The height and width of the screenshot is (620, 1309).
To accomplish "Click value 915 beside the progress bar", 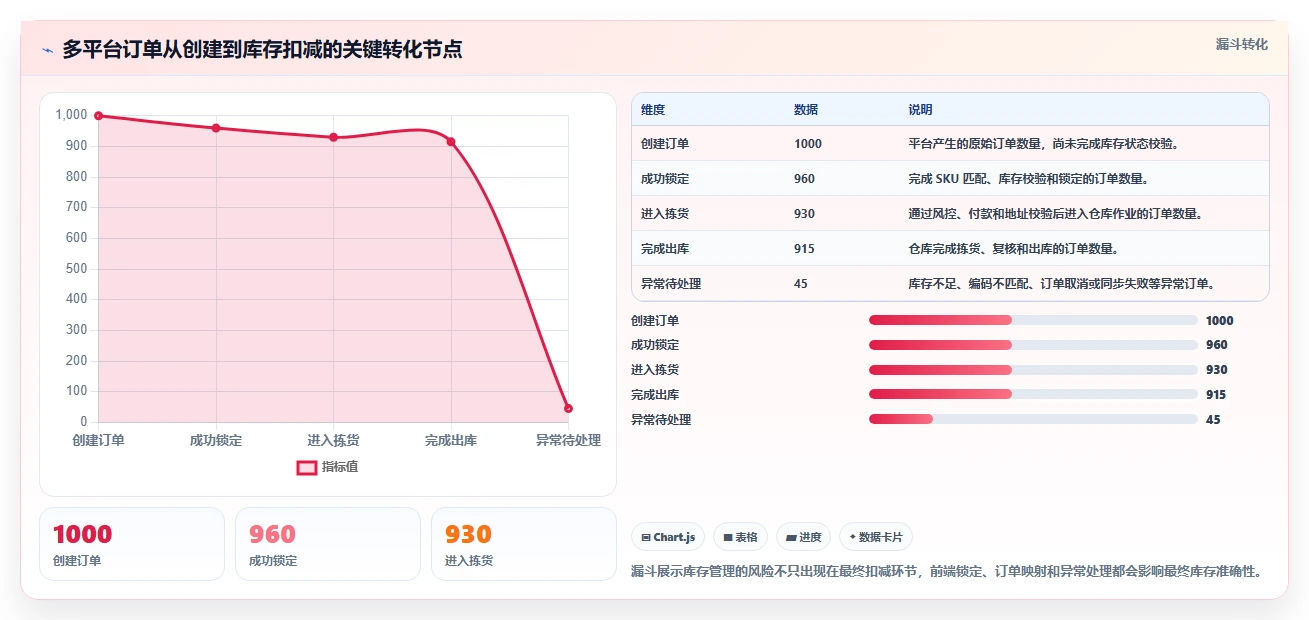I will pyautogui.click(x=1216, y=395).
